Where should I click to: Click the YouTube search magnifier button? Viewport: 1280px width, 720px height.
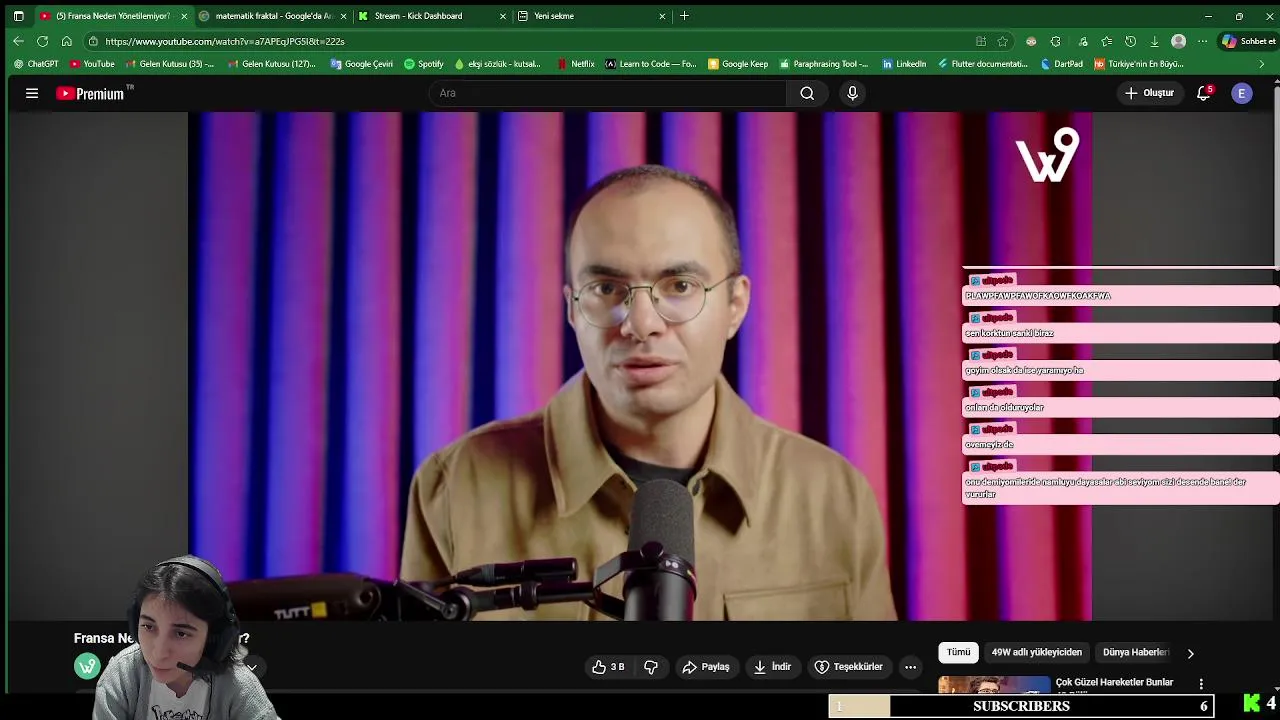click(x=807, y=93)
